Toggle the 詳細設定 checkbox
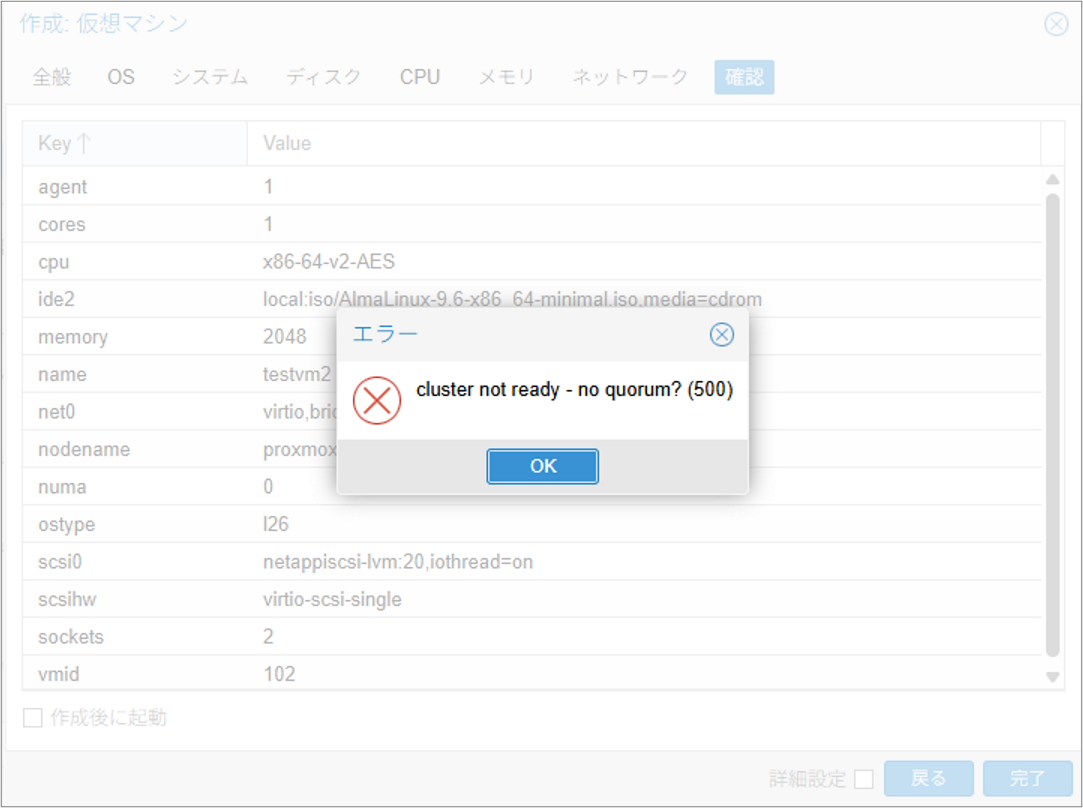 pos(864,779)
